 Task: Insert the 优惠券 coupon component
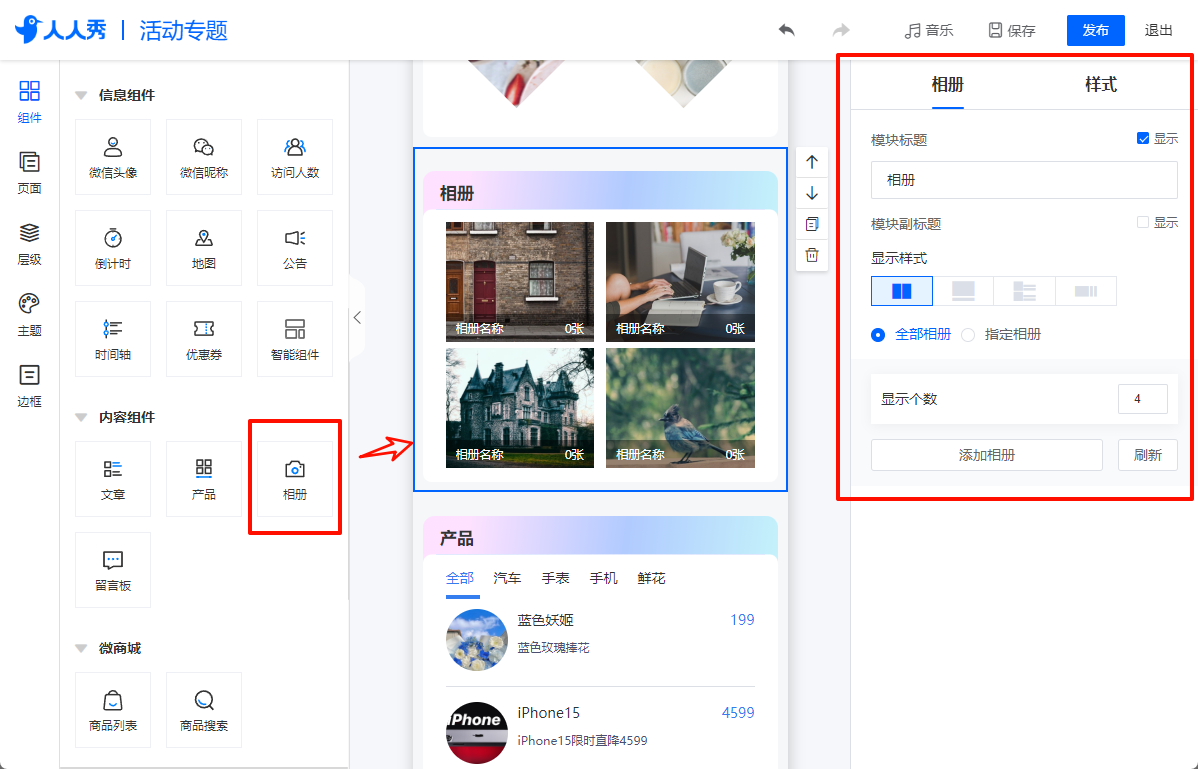(204, 338)
